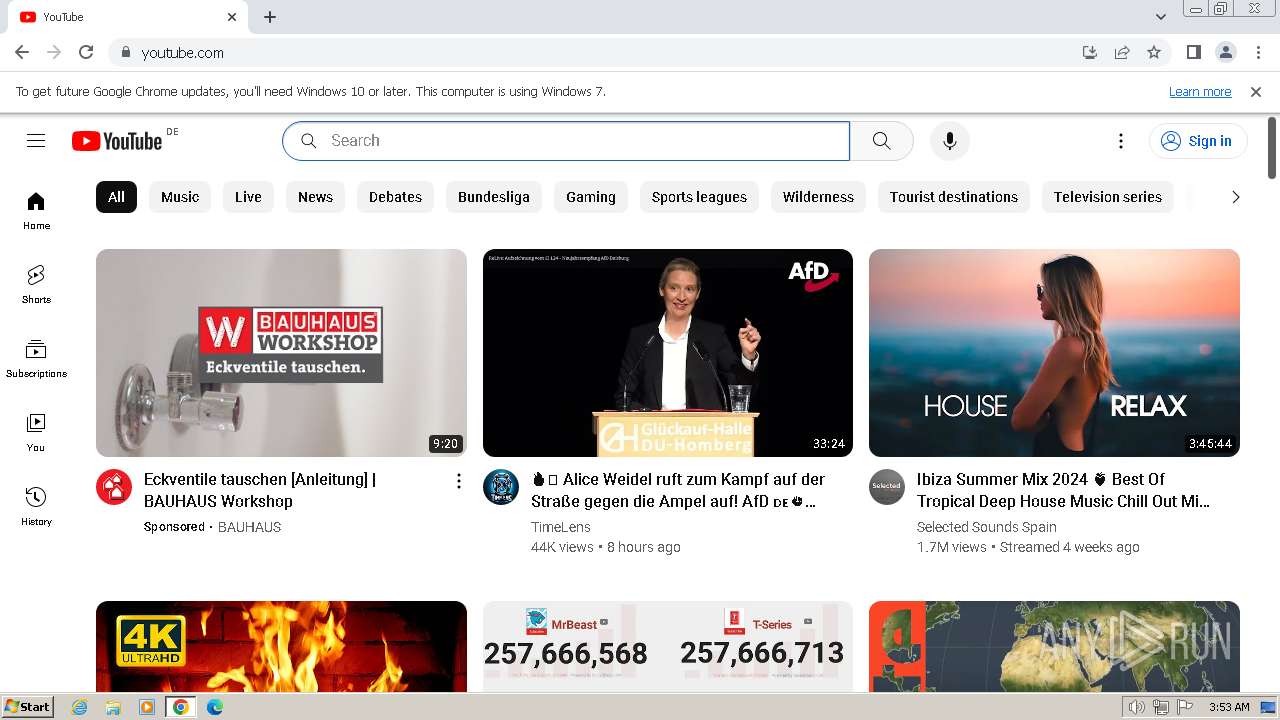Go to the YouTube logo homepage
The width and height of the screenshot is (1280, 720).
point(117,141)
